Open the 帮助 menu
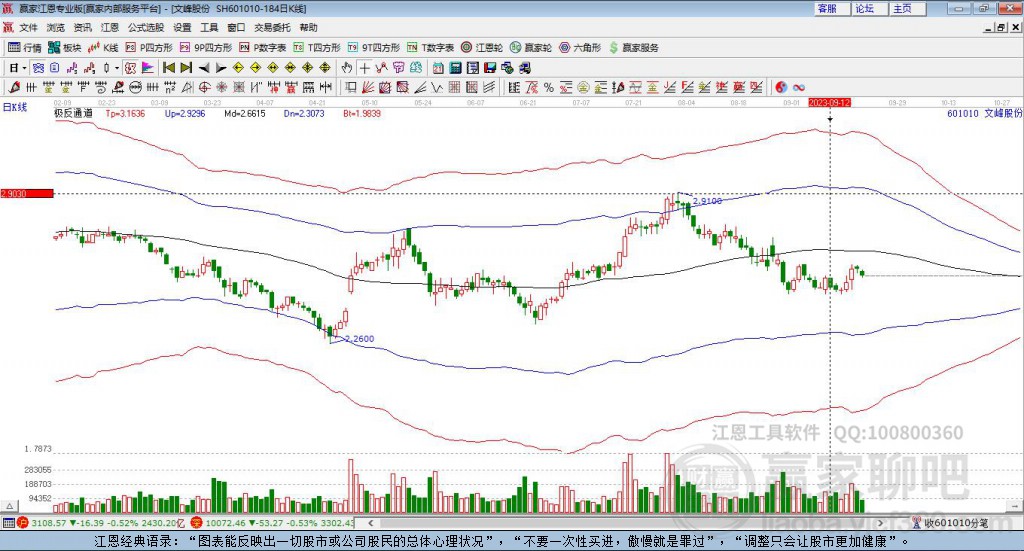The image size is (1024, 551). [x=308, y=27]
